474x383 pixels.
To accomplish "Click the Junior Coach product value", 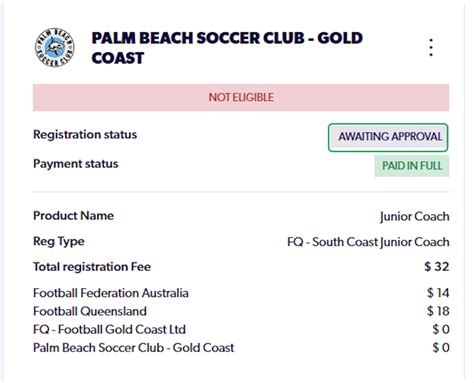I will [x=414, y=216].
